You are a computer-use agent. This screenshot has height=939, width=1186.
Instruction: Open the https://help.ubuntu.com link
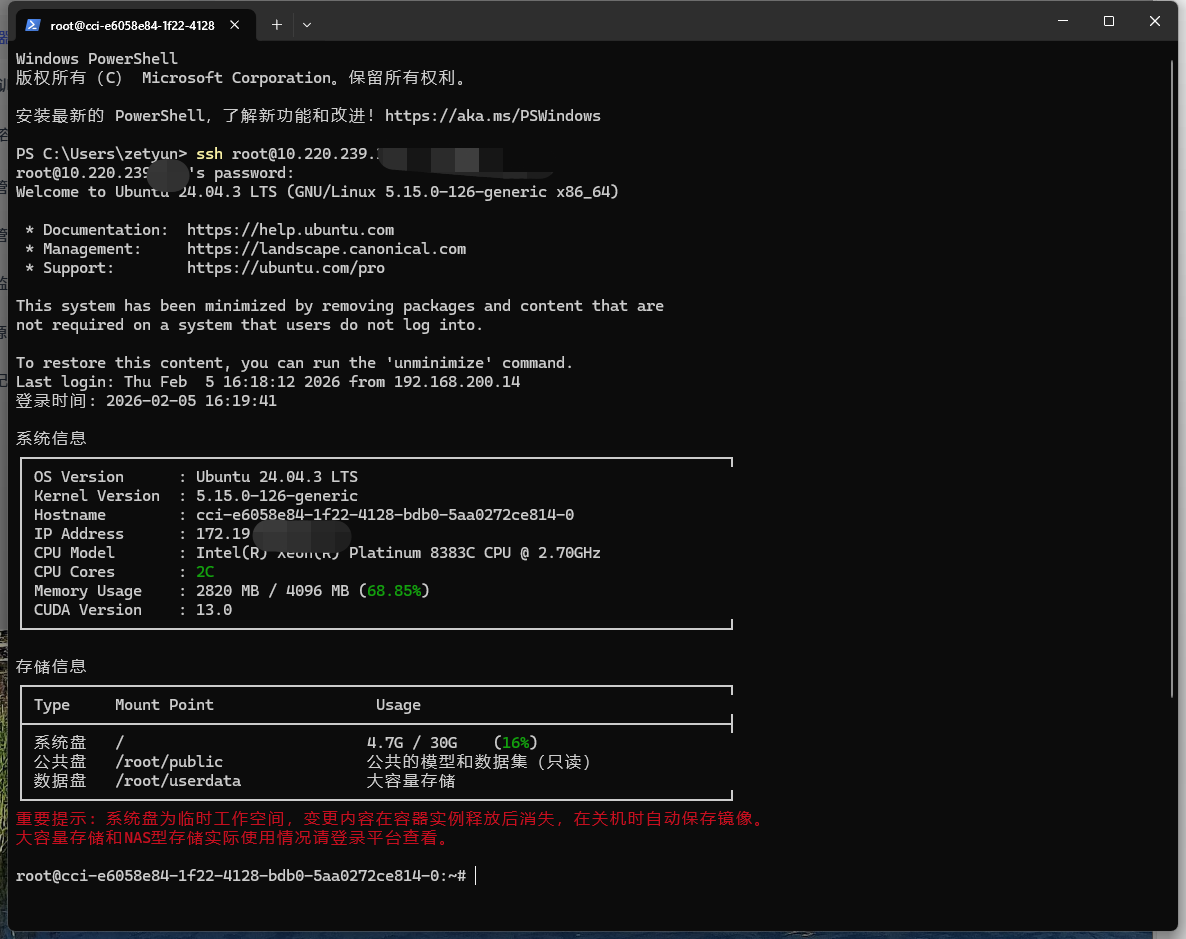[x=290, y=230]
